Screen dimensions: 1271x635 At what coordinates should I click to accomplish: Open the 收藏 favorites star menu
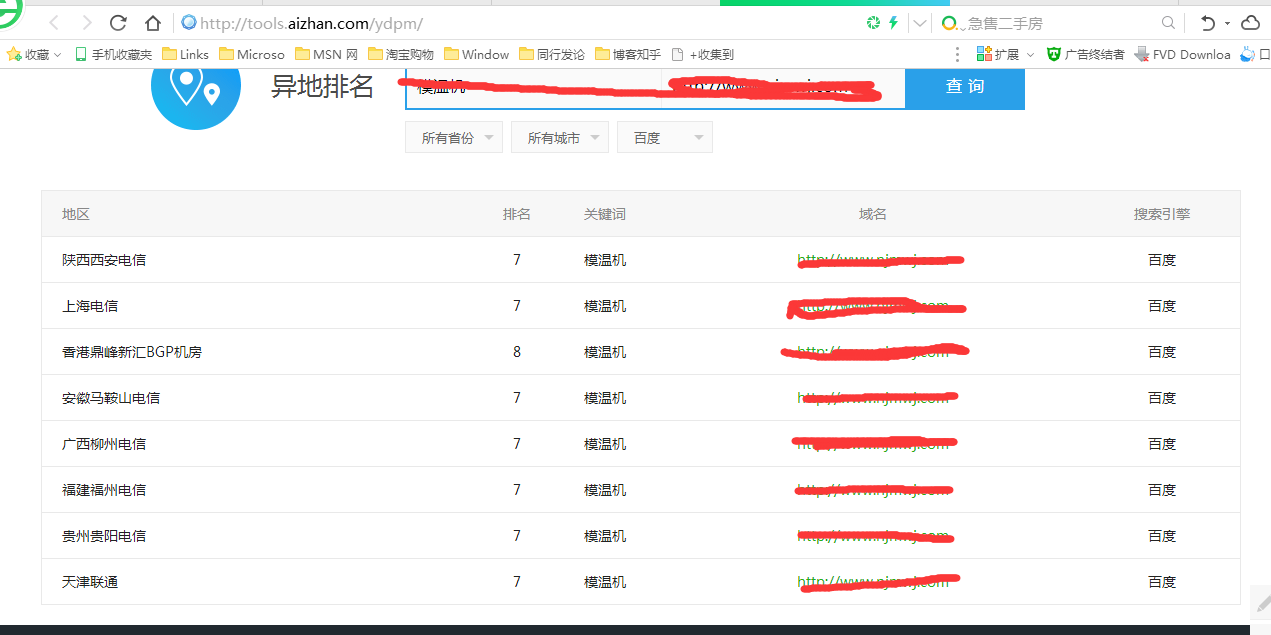34,54
